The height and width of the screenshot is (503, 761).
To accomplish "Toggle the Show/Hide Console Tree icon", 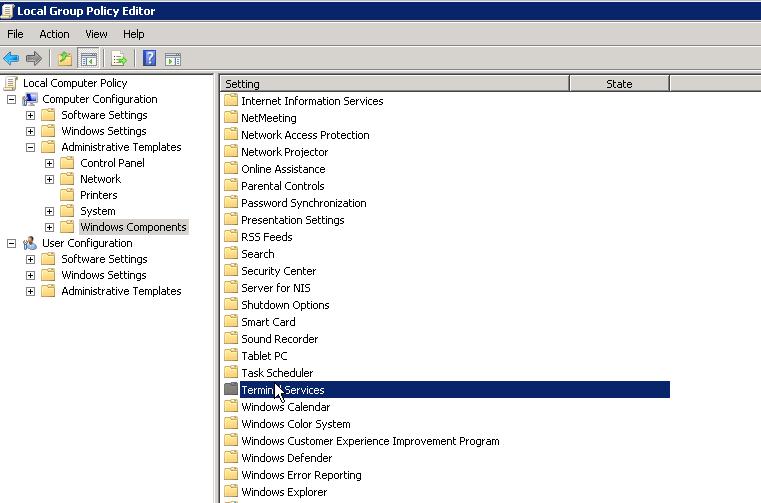I will point(88,59).
